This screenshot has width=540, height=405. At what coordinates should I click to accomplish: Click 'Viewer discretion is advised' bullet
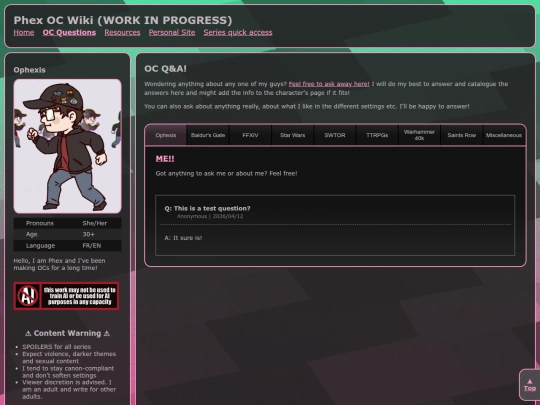(69, 390)
